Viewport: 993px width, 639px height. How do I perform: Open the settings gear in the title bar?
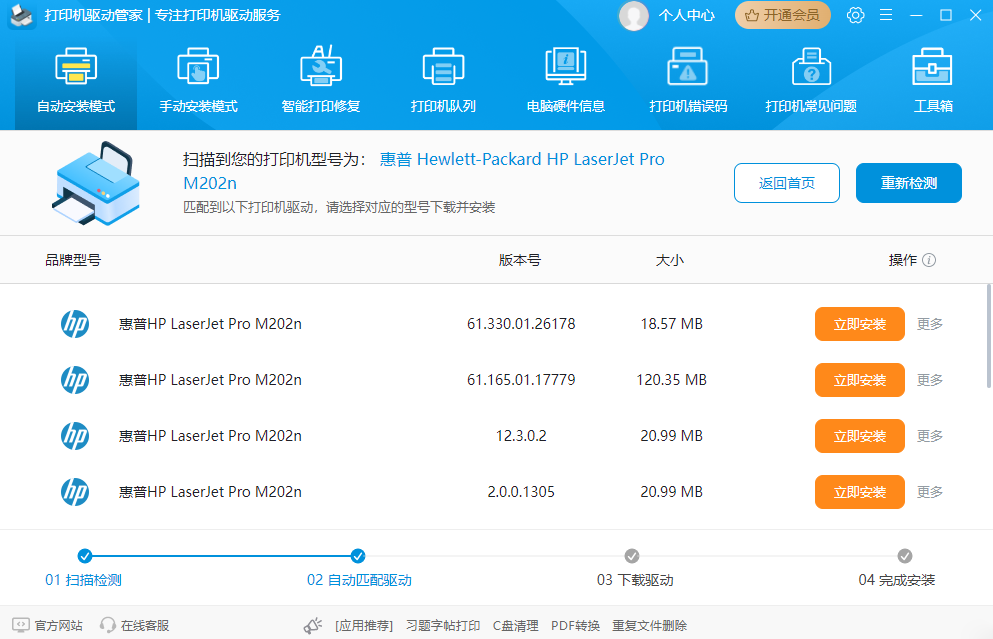coord(855,15)
